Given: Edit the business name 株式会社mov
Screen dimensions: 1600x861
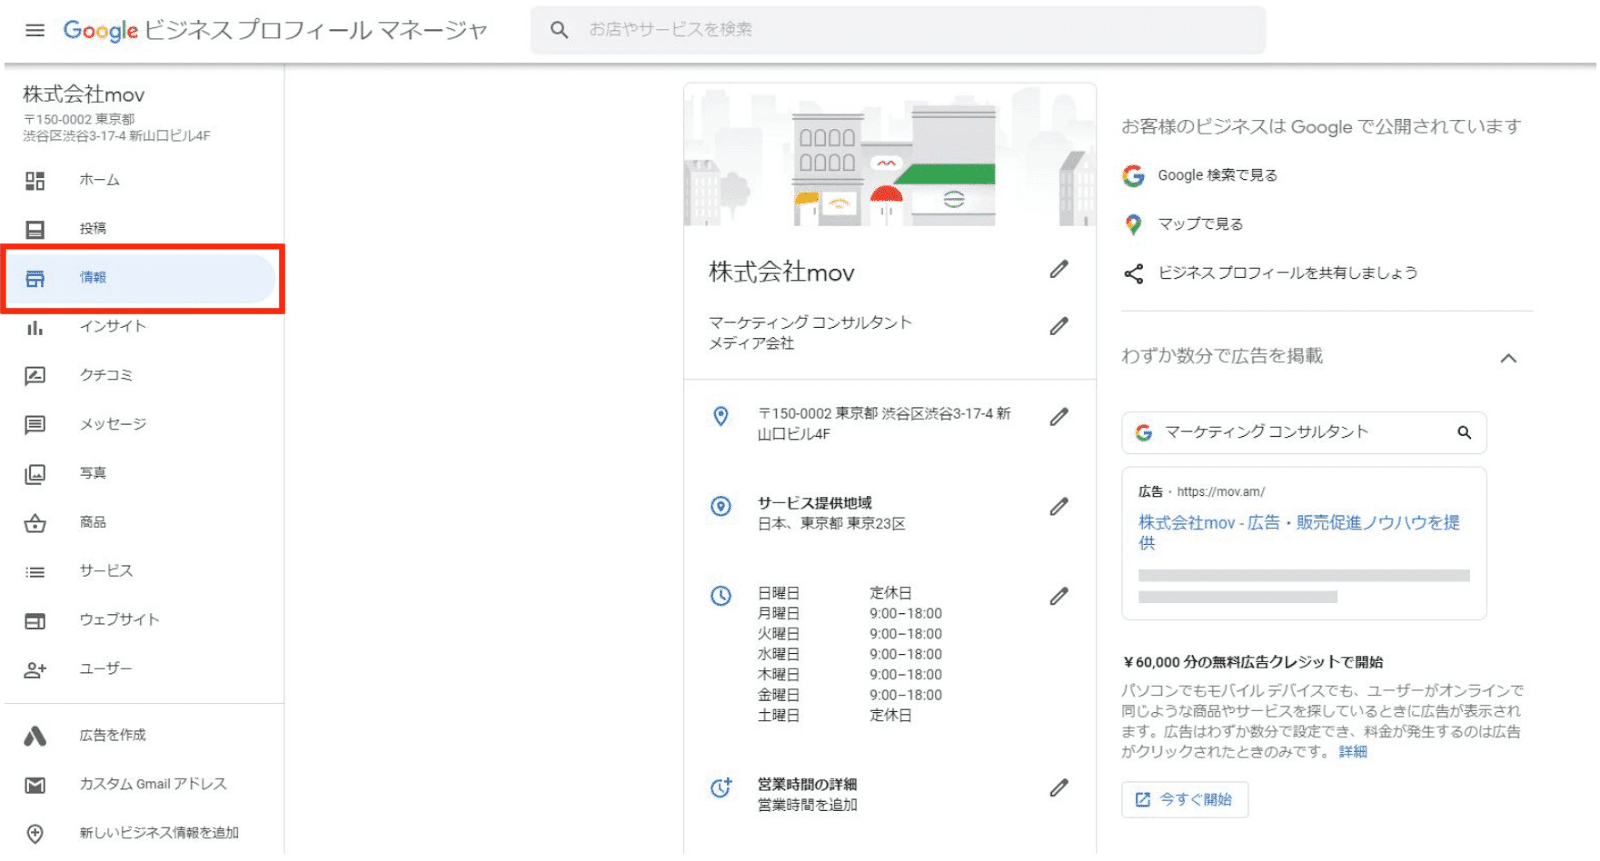Looking at the screenshot, I should [1059, 270].
